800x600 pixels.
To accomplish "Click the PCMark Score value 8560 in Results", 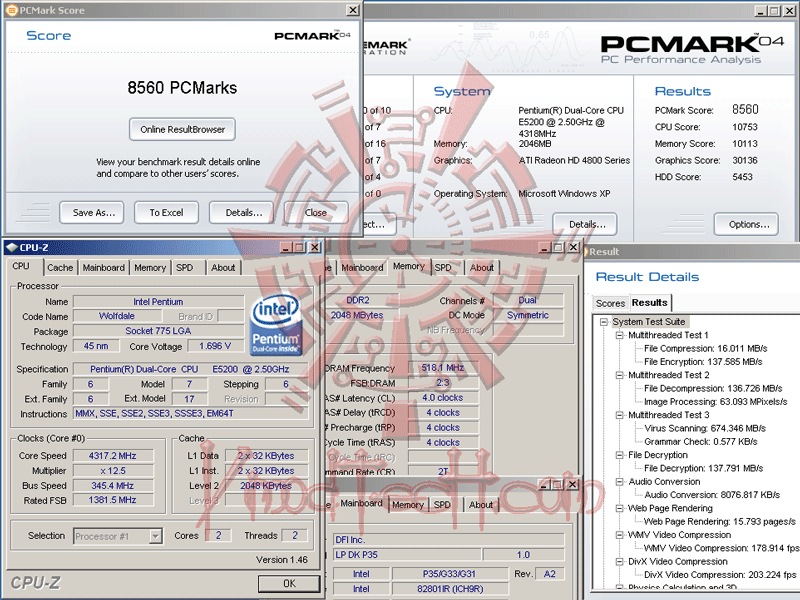I will point(745,110).
